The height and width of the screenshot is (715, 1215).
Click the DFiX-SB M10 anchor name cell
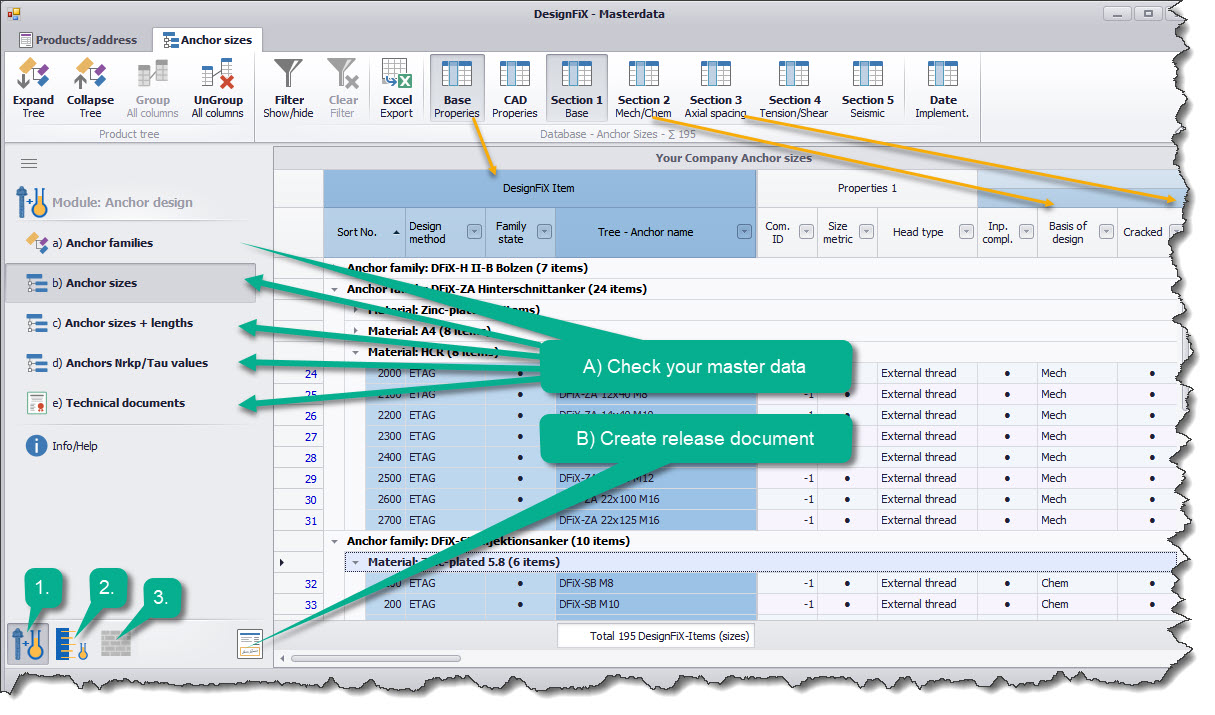coord(655,604)
